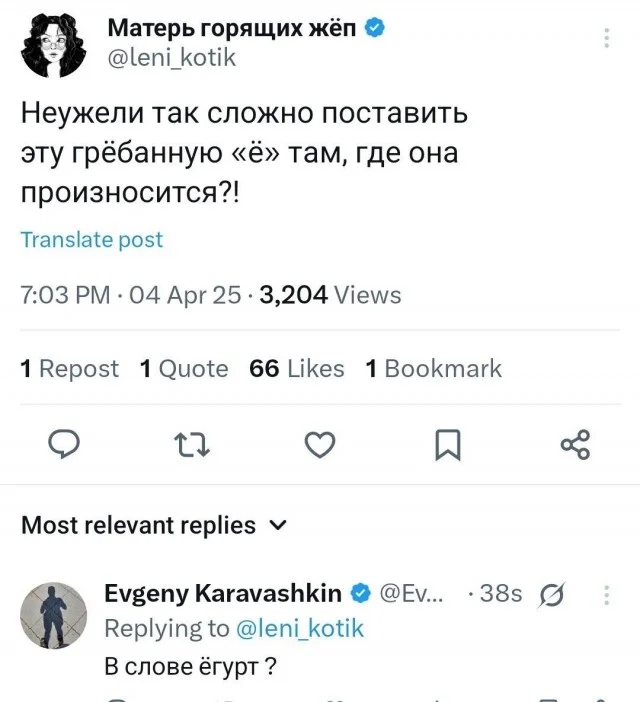Click the crossed-circle icon on Evgeny's reply
The width and height of the screenshot is (640, 702).
[x=551, y=596]
